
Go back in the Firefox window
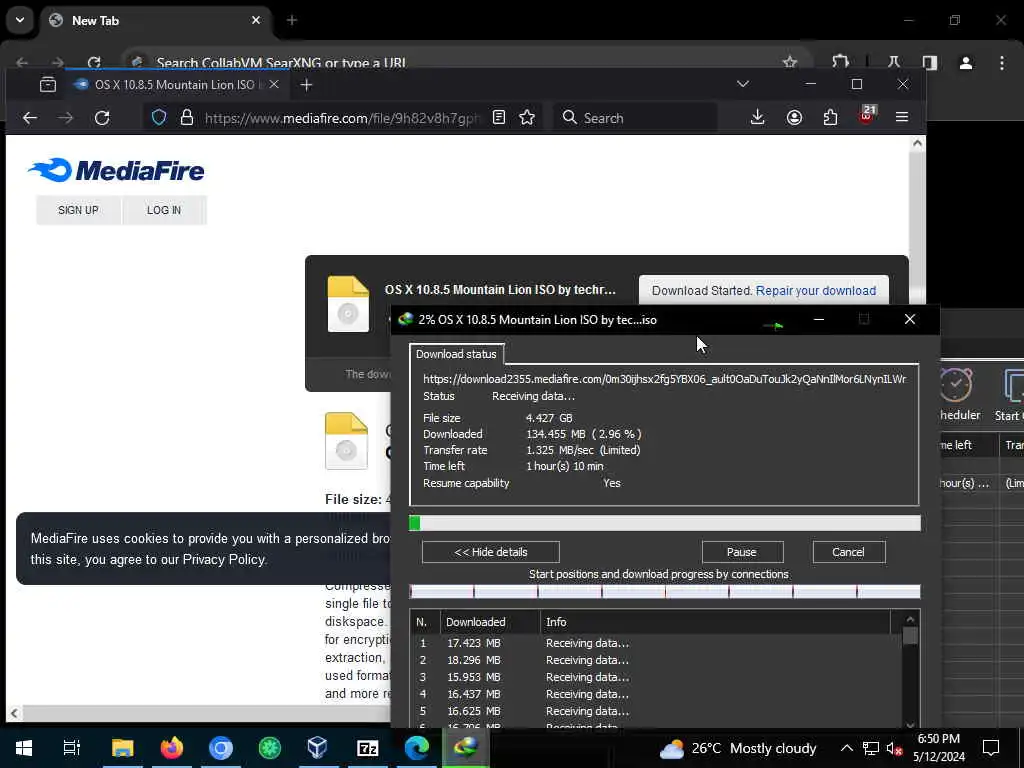coord(30,118)
